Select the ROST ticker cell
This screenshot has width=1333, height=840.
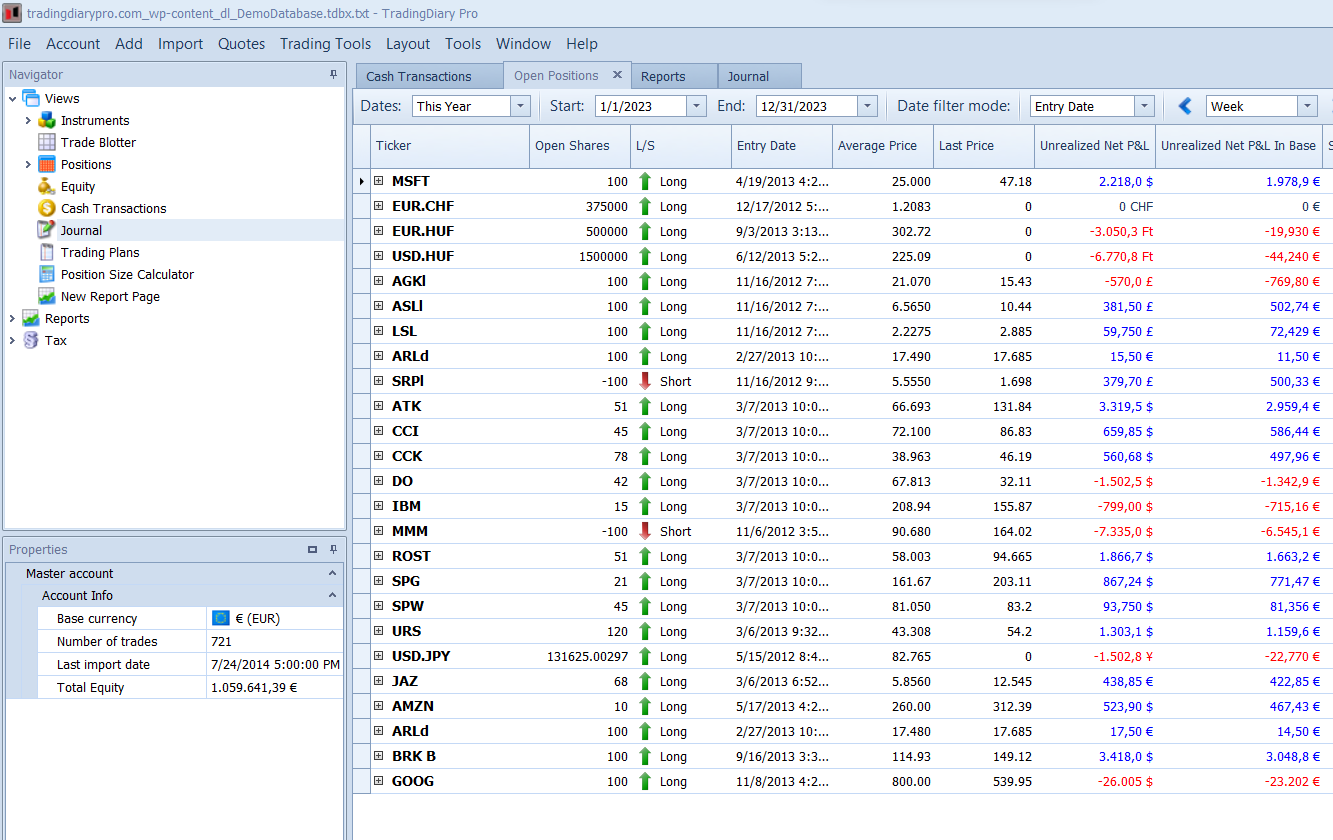coord(450,556)
